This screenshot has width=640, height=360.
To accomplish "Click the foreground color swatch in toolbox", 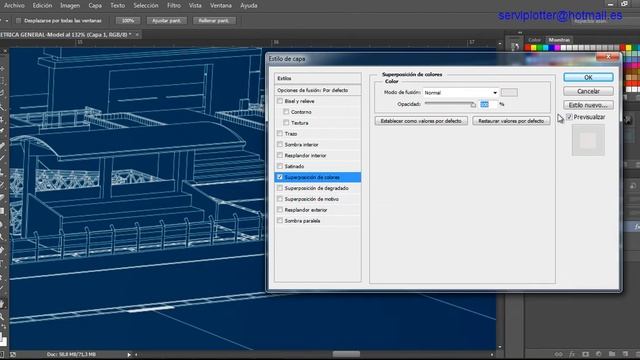I will [x=1, y=338].
